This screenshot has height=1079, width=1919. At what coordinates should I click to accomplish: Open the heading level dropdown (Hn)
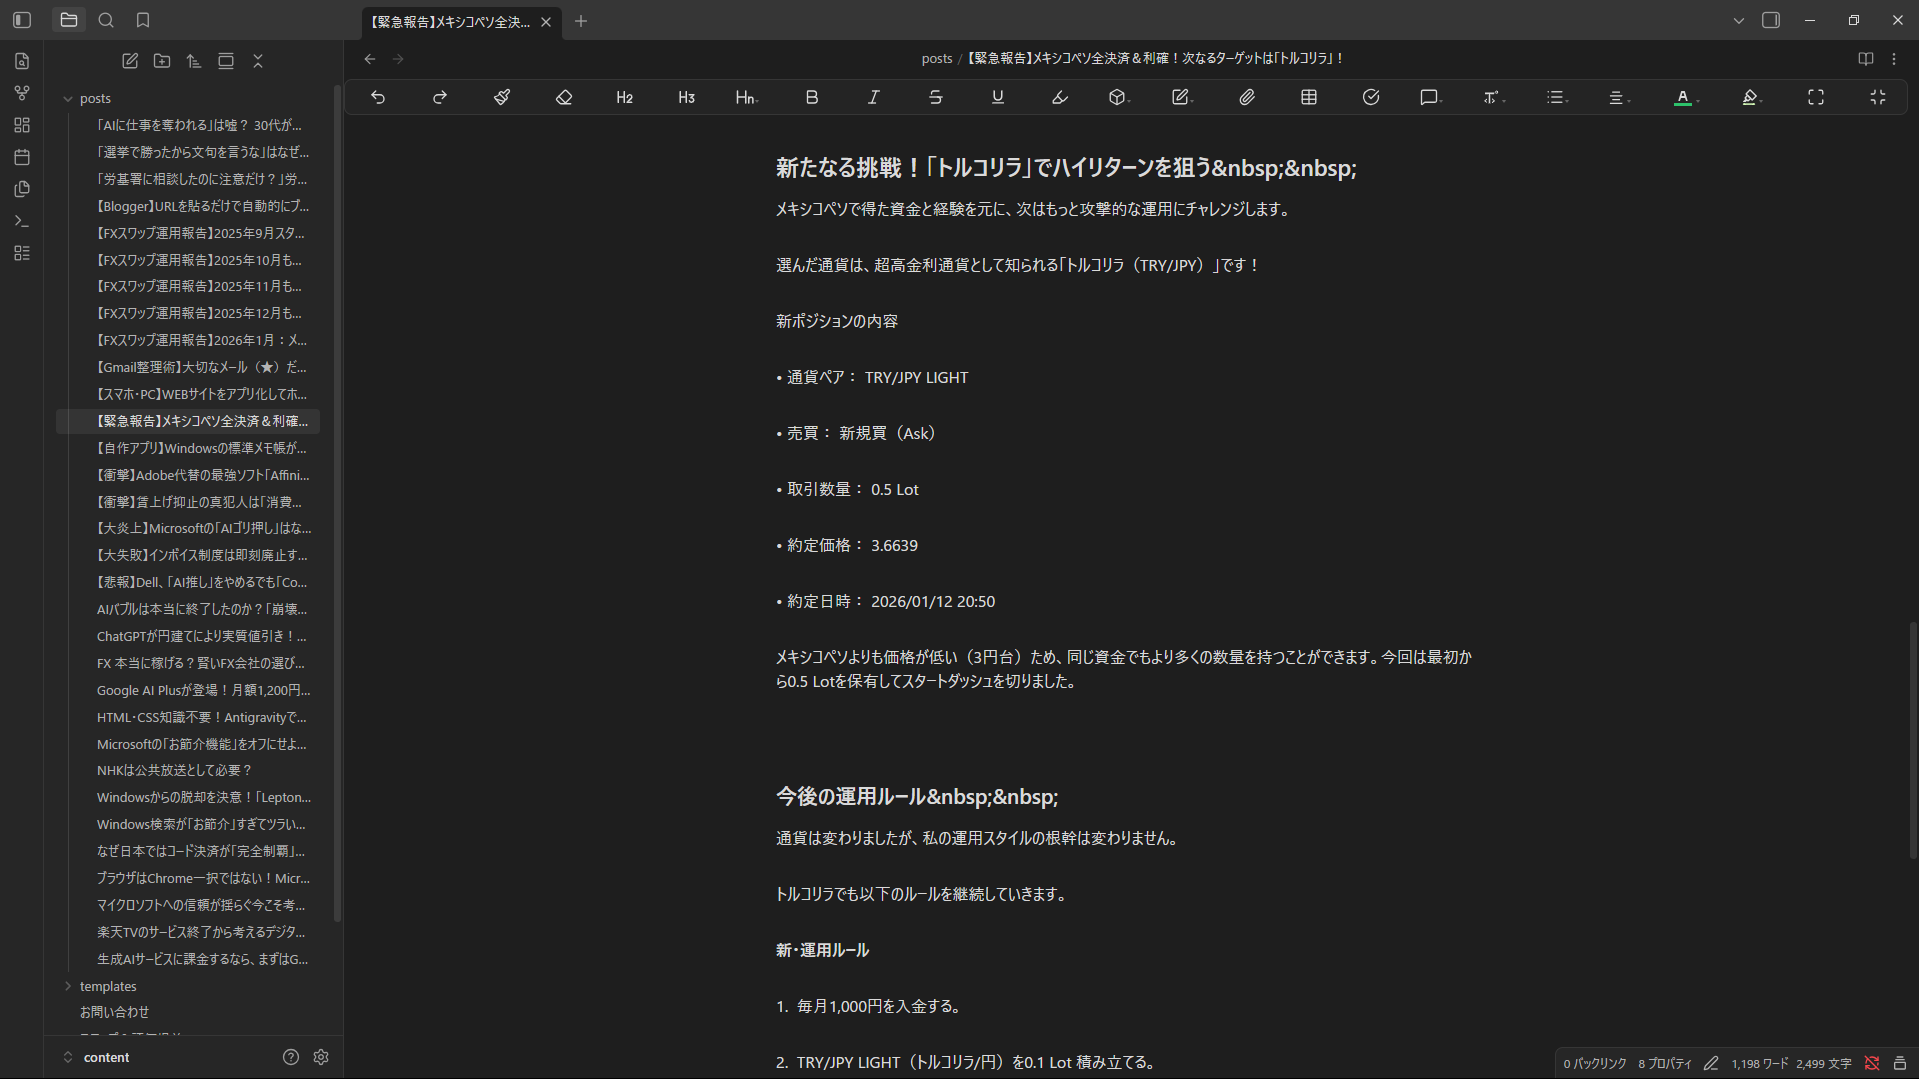pos(745,97)
